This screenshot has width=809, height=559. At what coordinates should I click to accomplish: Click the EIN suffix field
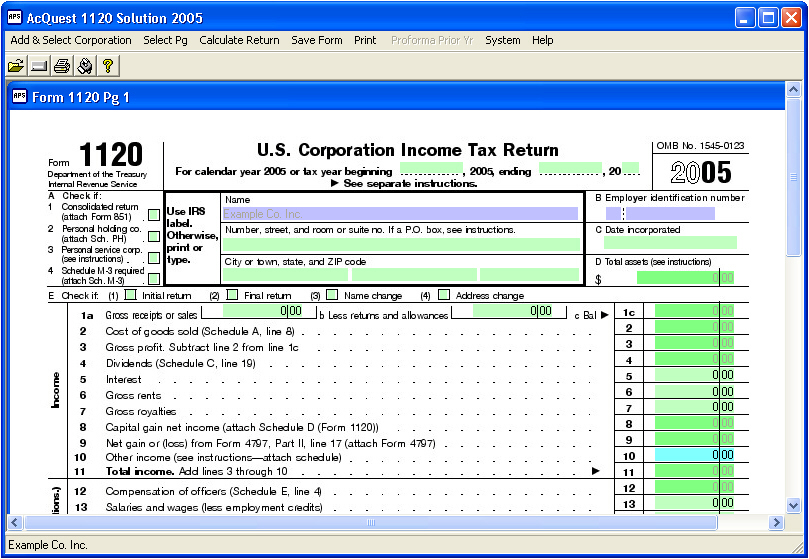point(670,213)
